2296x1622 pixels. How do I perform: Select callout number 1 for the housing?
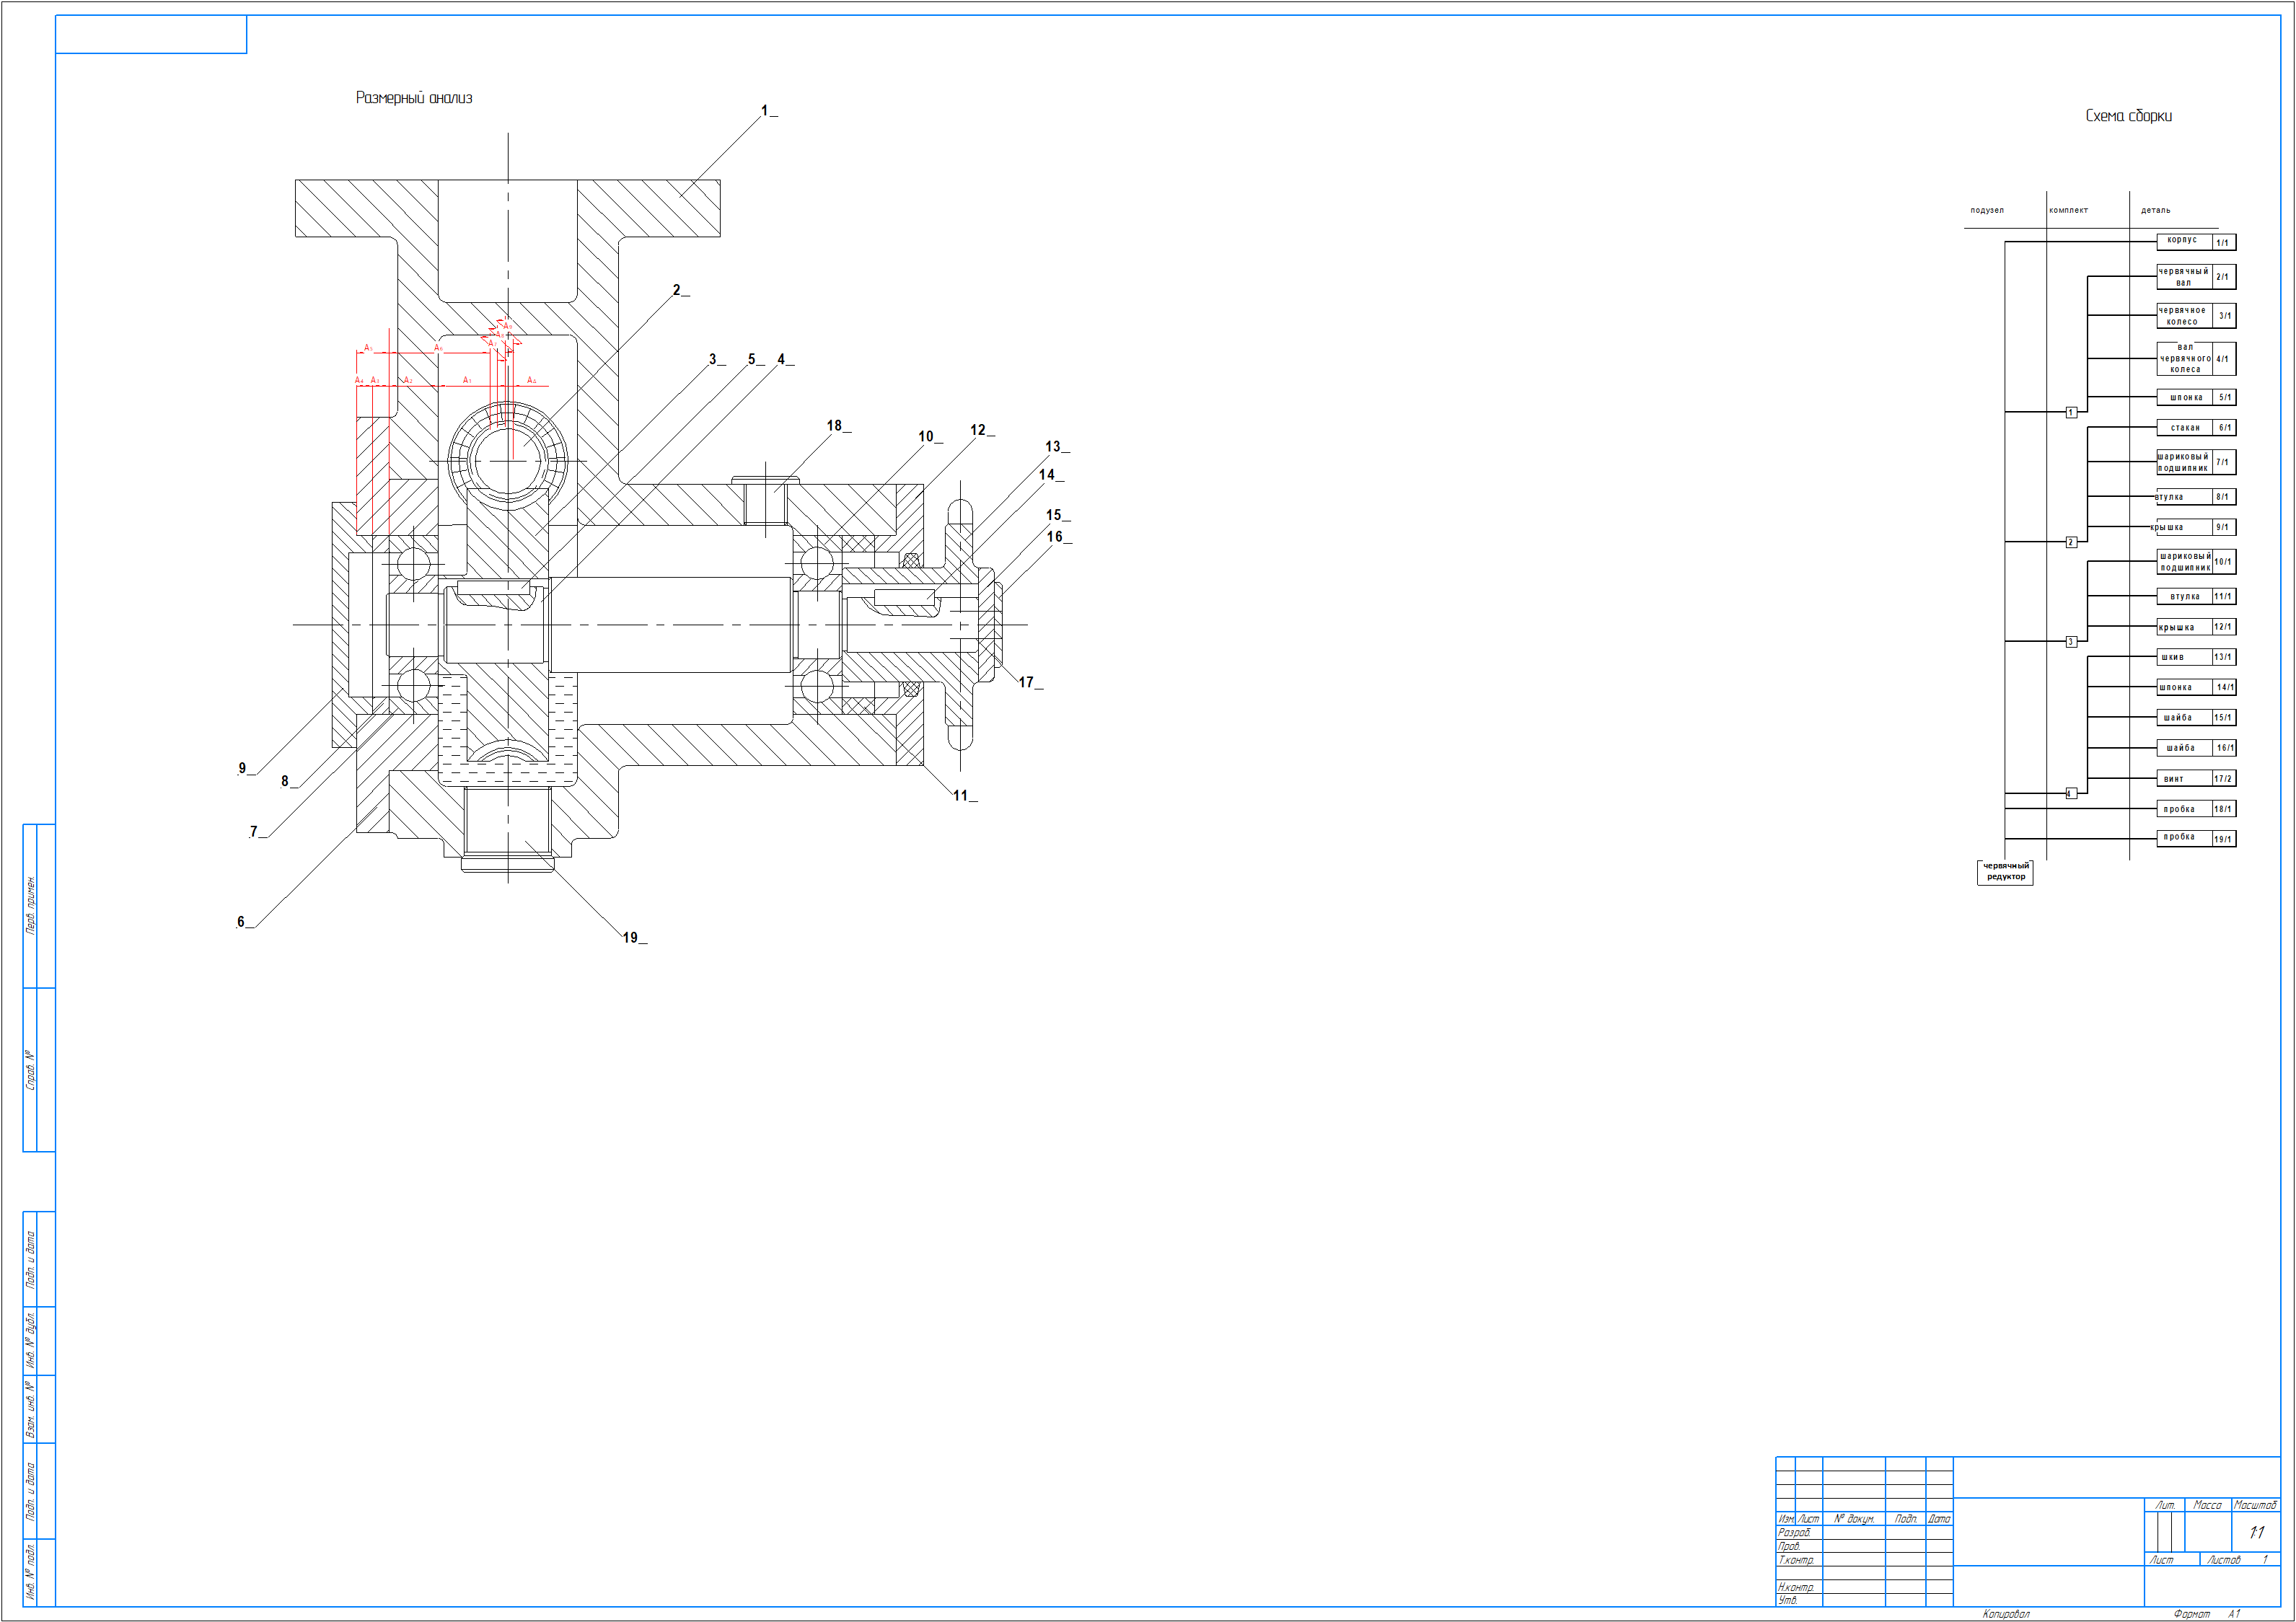coord(765,111)
